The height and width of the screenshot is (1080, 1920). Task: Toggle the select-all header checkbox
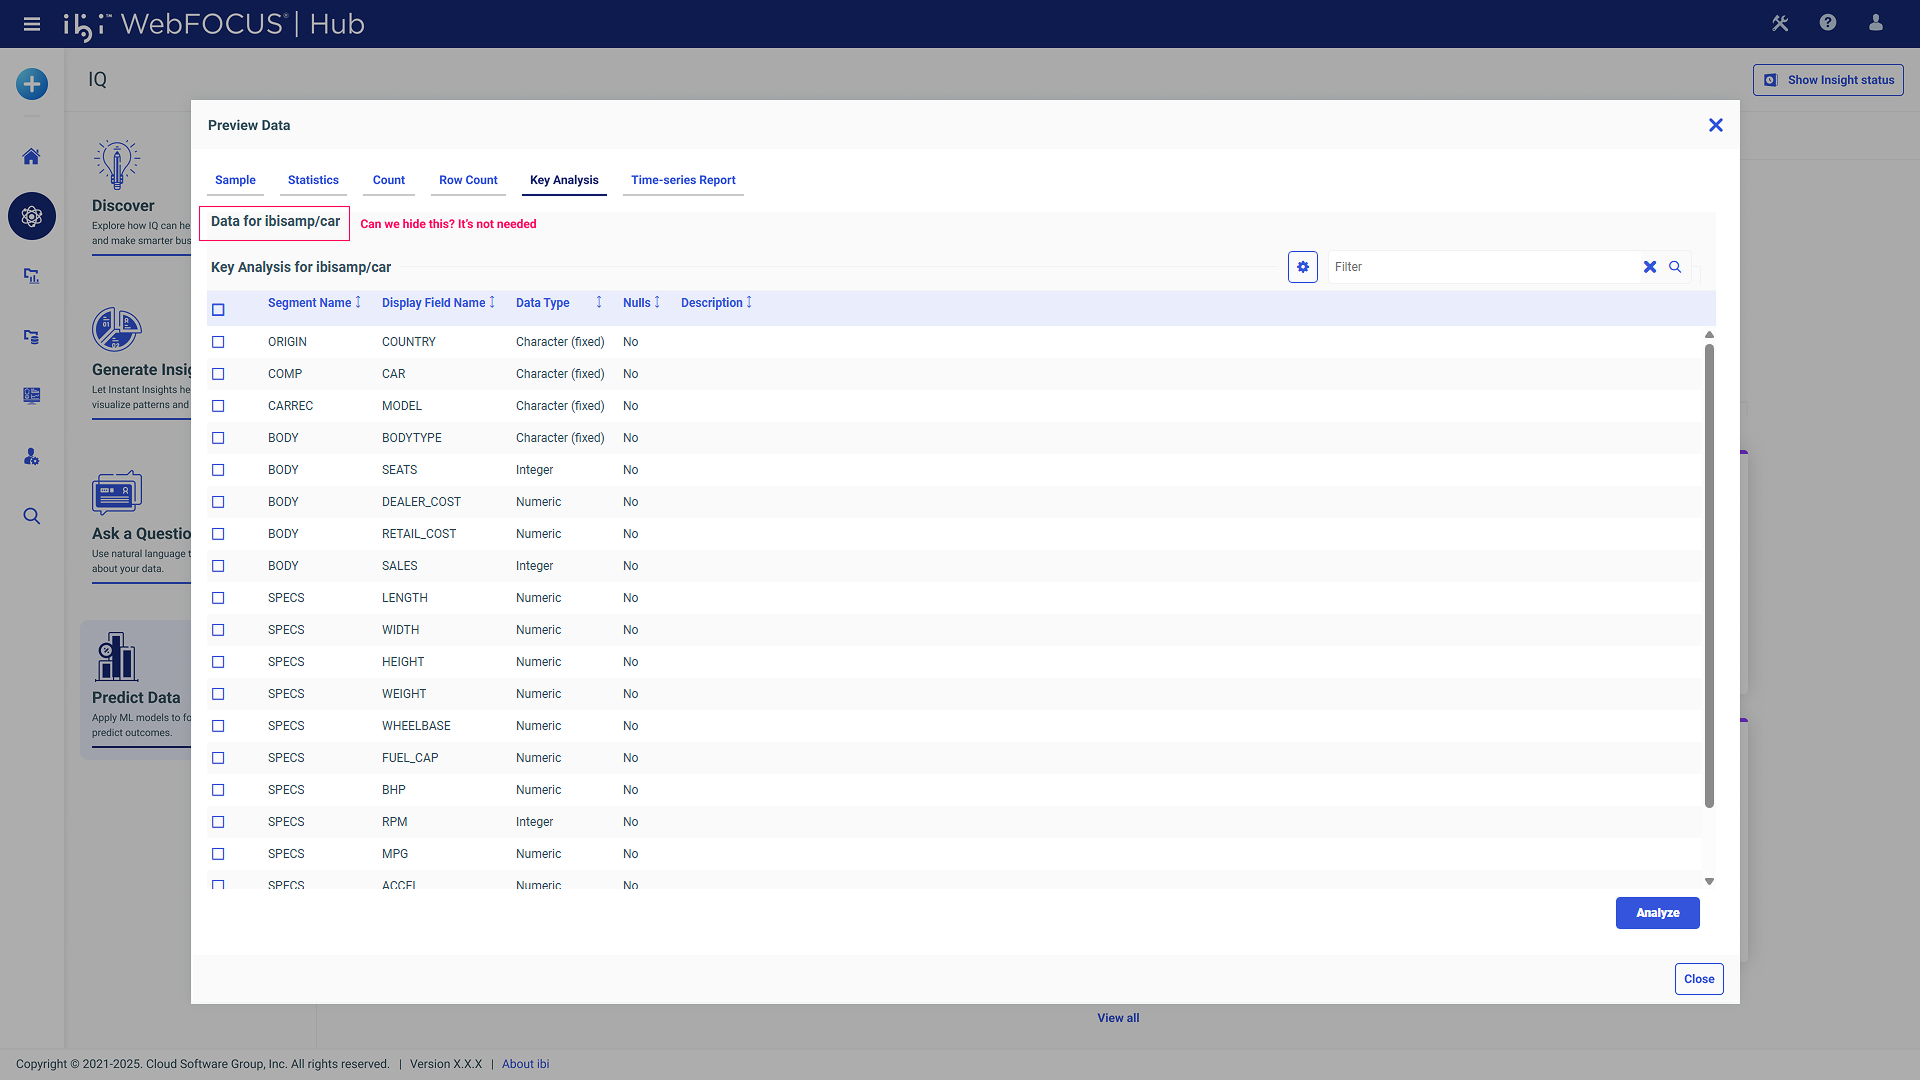pyautogui.click(x=218, y=310)
